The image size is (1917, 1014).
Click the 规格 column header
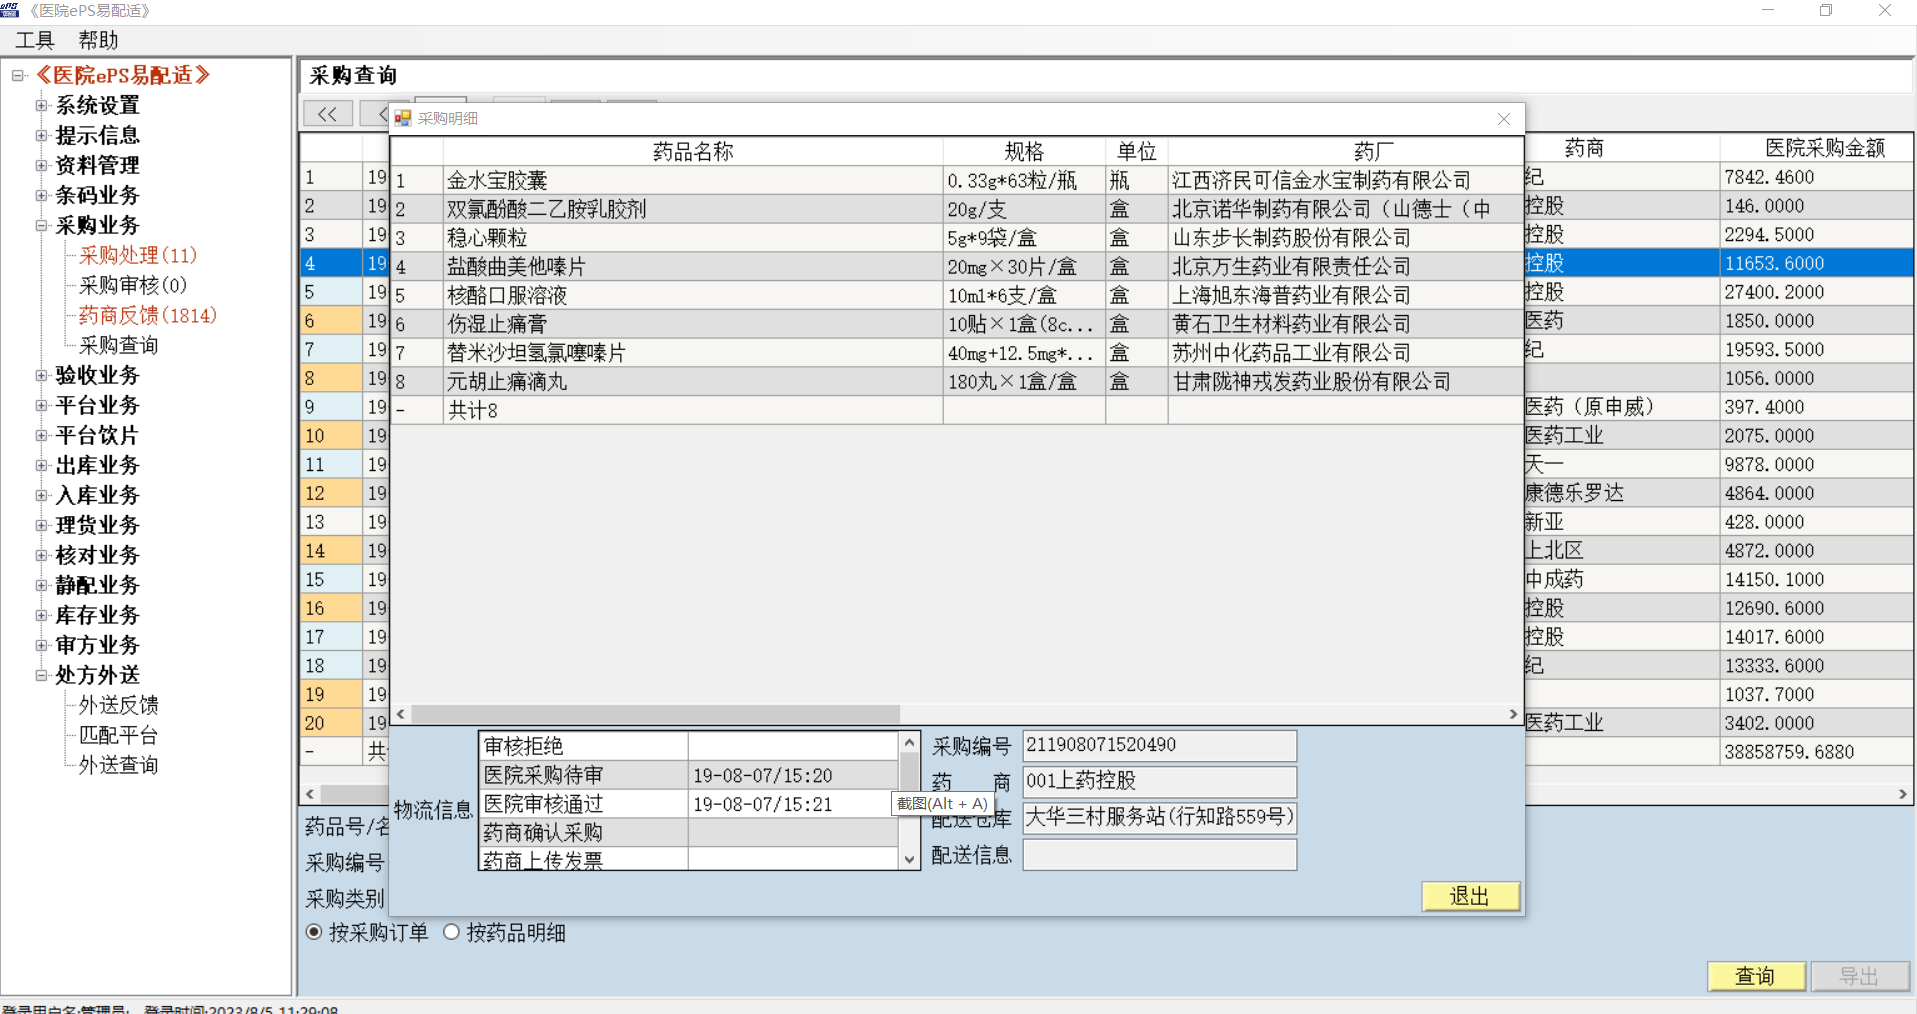1024,151
